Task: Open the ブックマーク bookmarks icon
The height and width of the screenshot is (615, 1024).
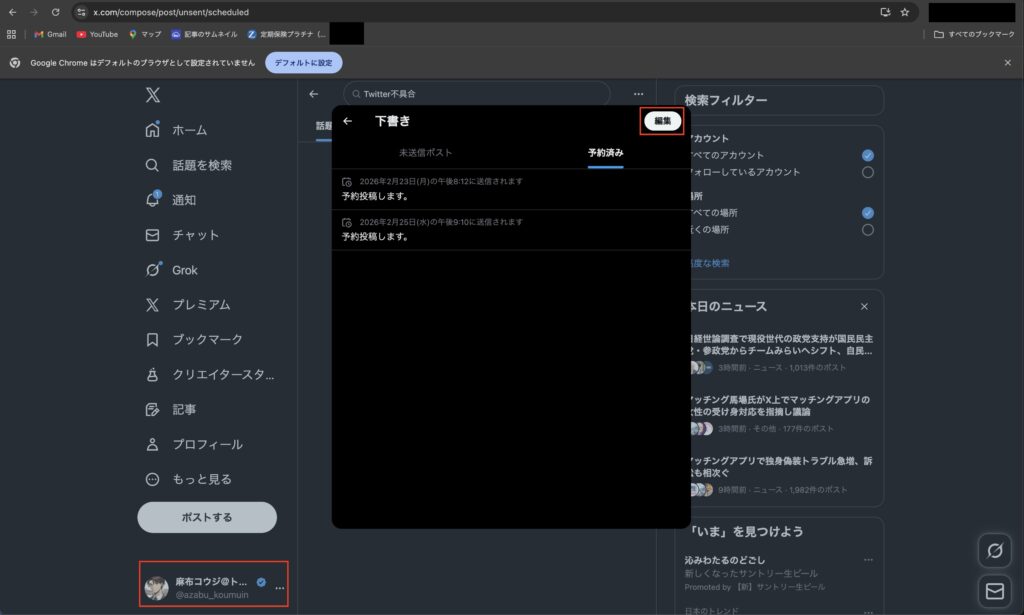Action: (151, 340)
